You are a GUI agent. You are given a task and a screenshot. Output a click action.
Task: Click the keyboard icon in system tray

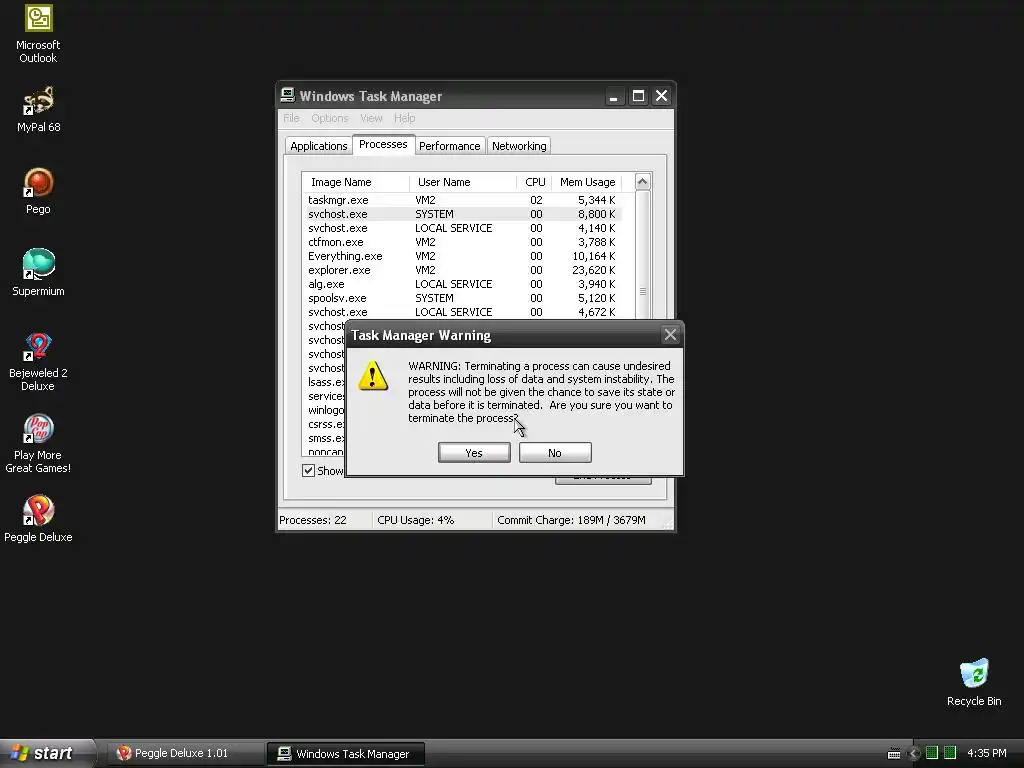coord(894,754)
